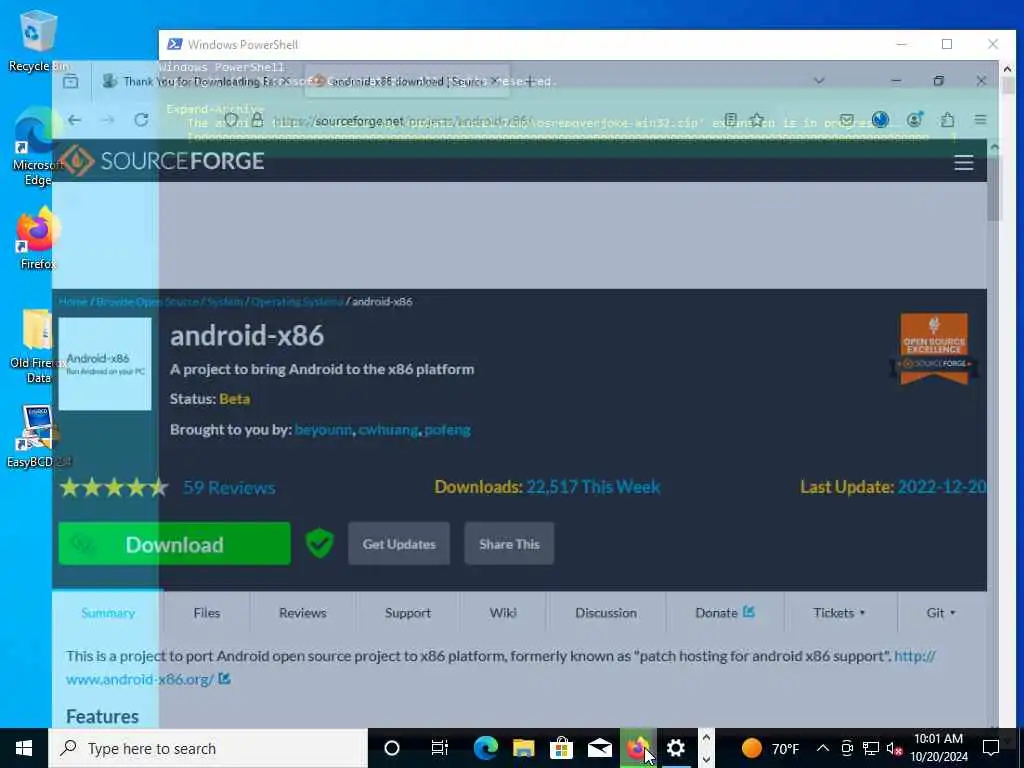
Task: Click the Share This button
Action: tap(509, 544)
